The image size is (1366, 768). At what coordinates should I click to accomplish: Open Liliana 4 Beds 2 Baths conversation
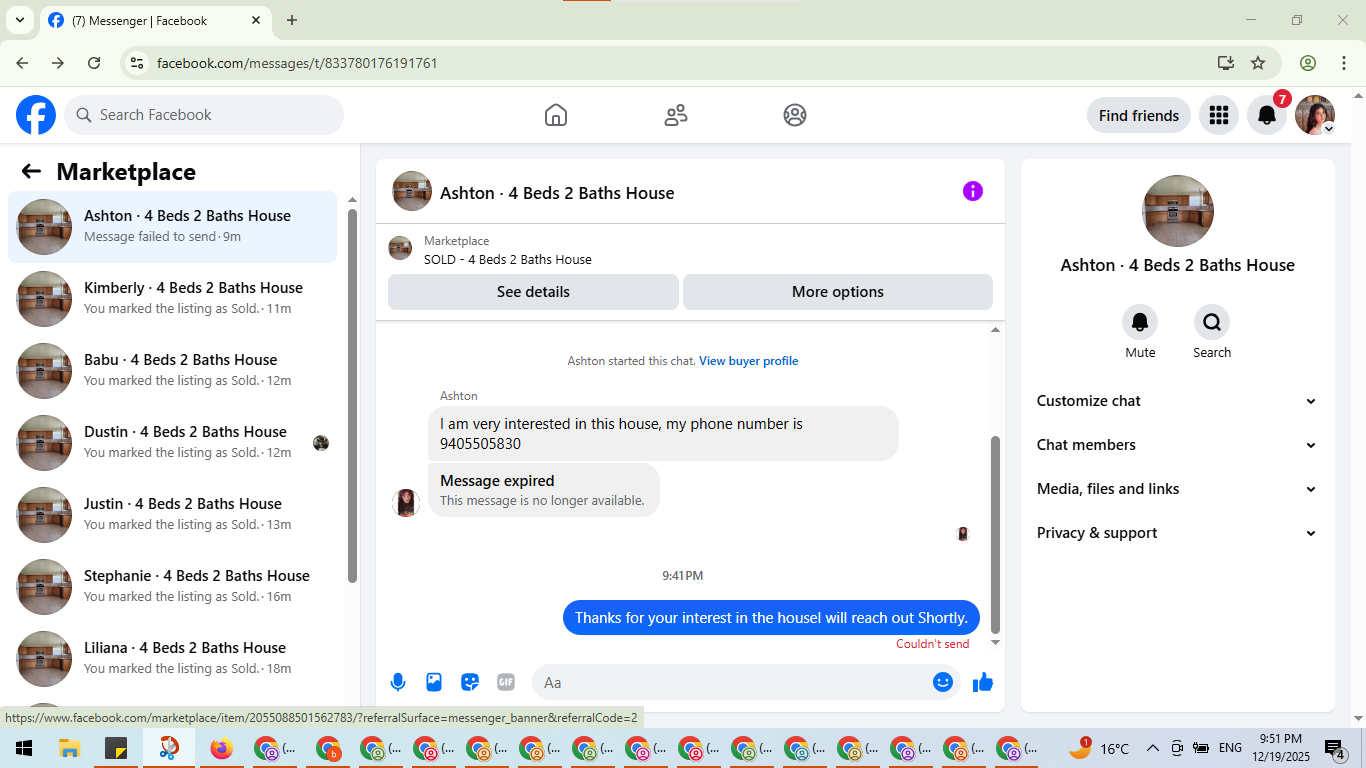(x=173, y=659)
